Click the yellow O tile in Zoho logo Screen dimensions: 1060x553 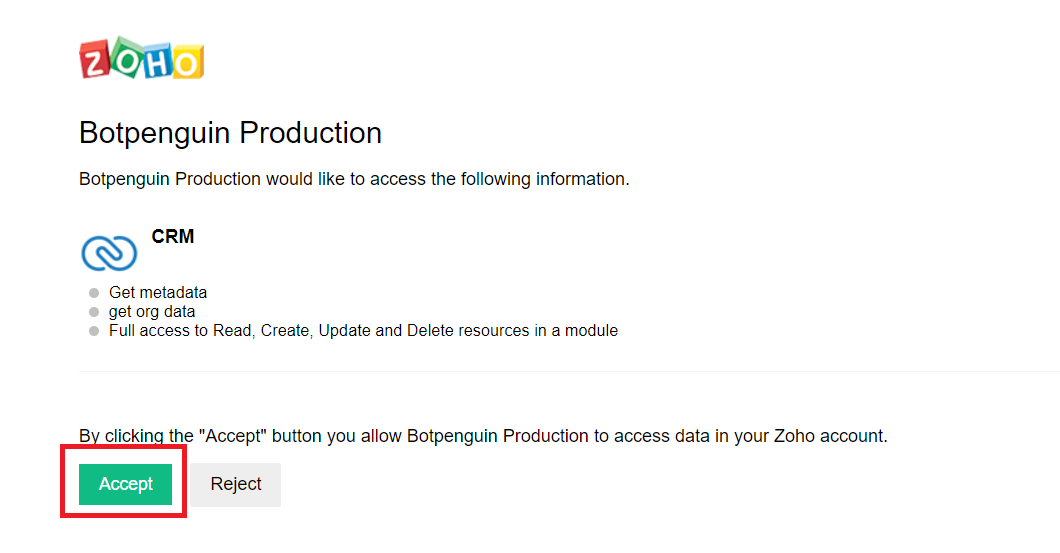pyautogui.click(x=186, y=62)
